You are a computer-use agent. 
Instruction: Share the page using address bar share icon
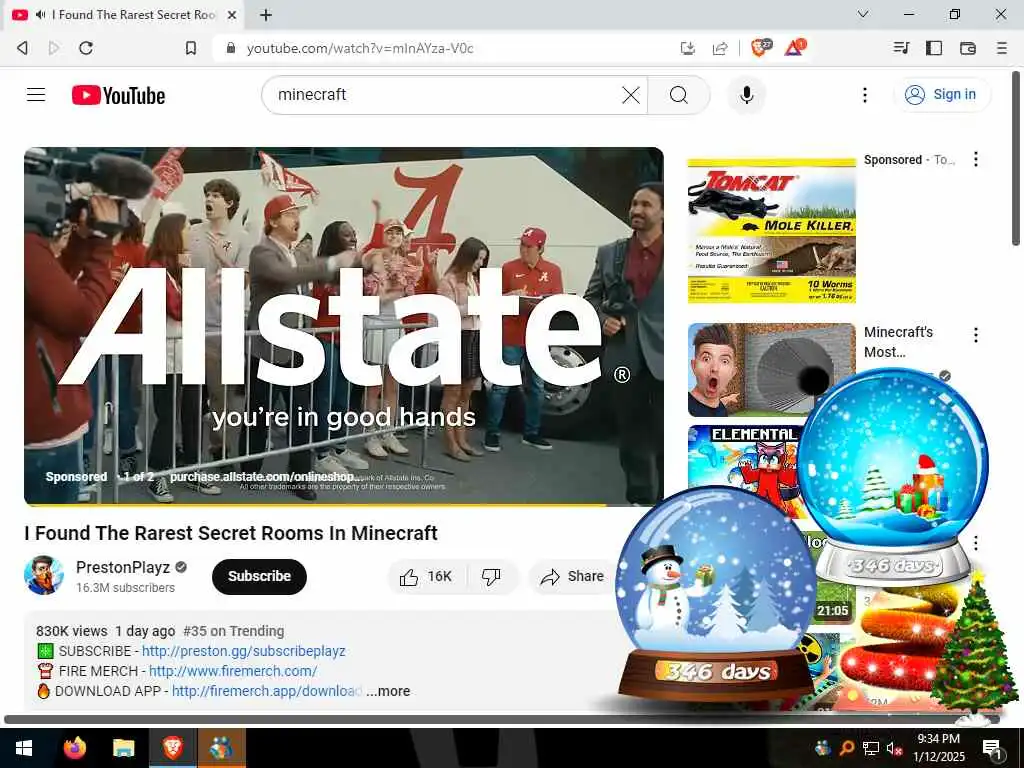point(720,48)
